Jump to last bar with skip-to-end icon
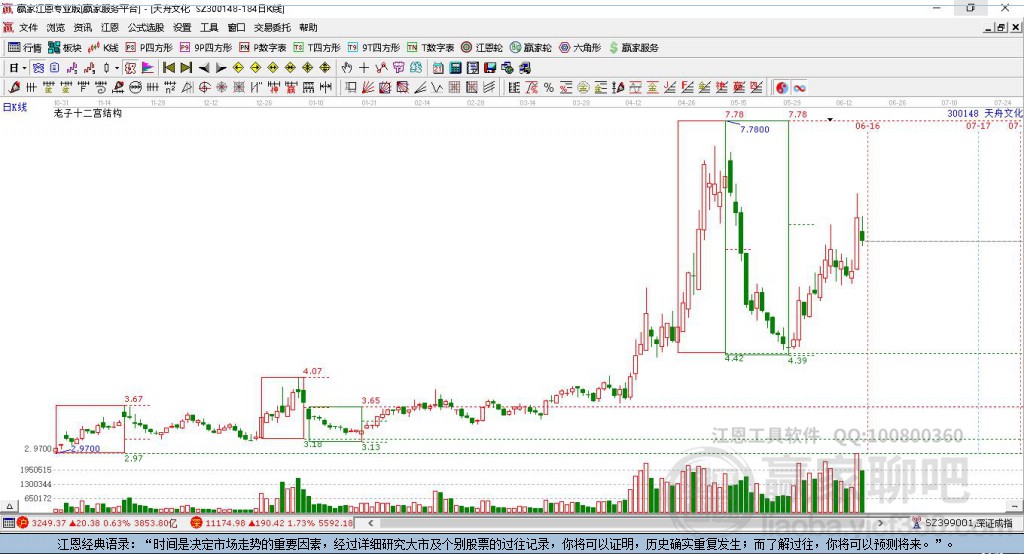 (x=186, y=68)
